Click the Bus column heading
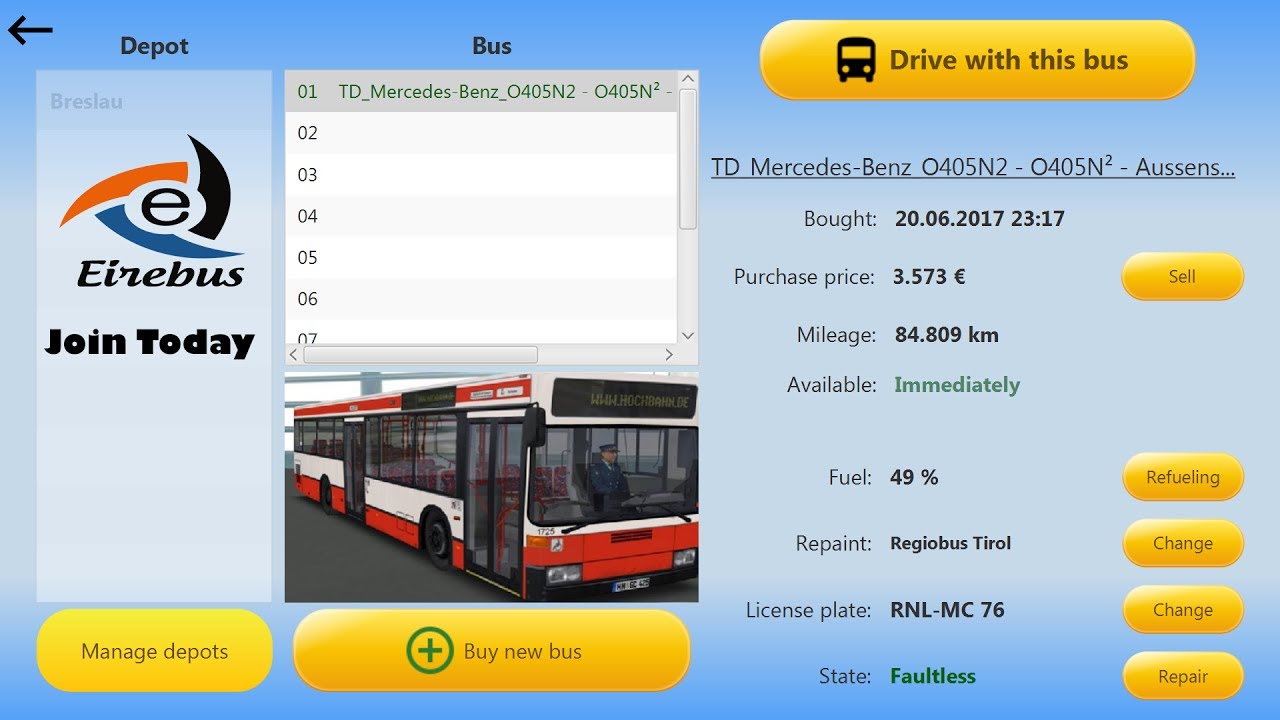Image resolution: width=1280 pixels, height=720 pixels. coord(491,46)
